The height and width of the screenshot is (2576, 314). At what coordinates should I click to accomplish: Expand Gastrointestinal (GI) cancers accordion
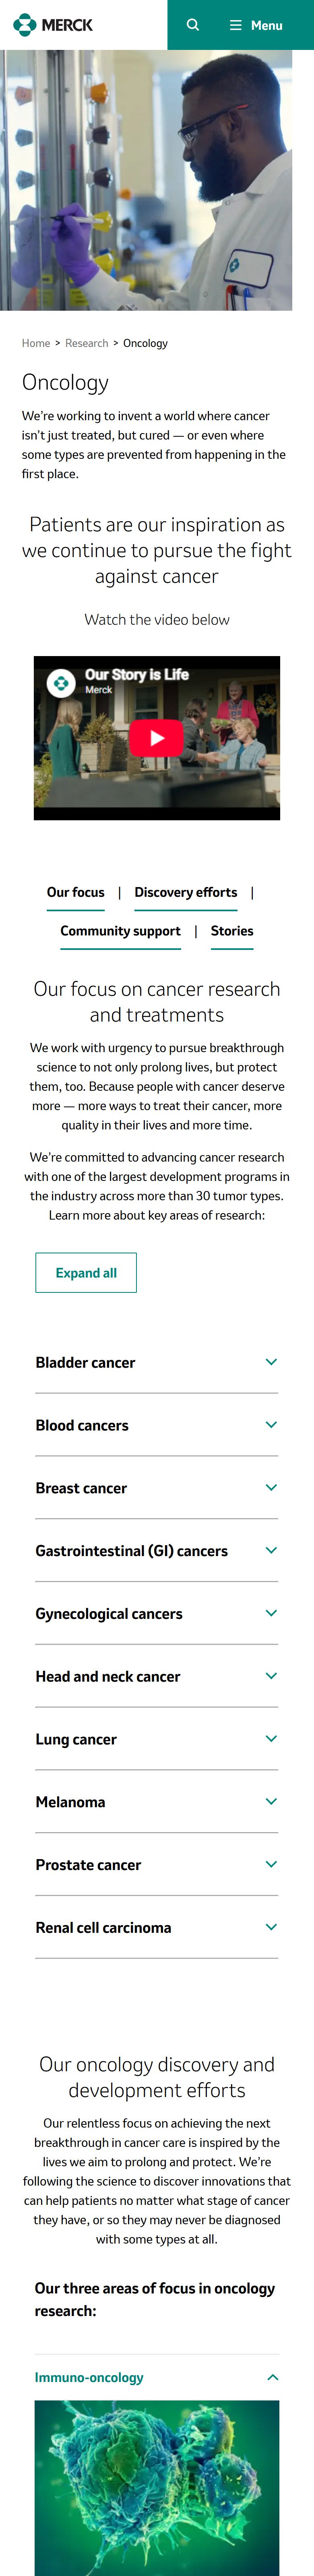click(157, 1551)
